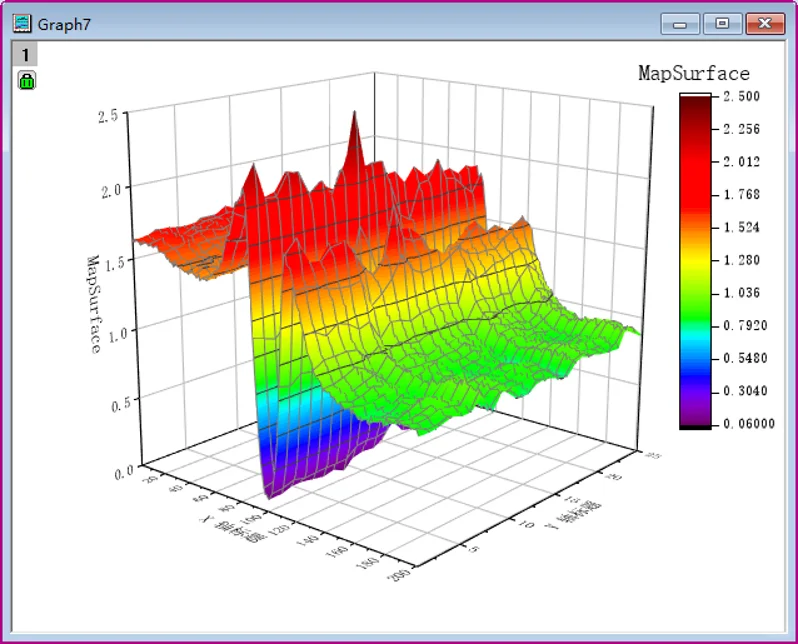
Task: Click the 2.012 label on color scale
Action: (x=742, y=162)
